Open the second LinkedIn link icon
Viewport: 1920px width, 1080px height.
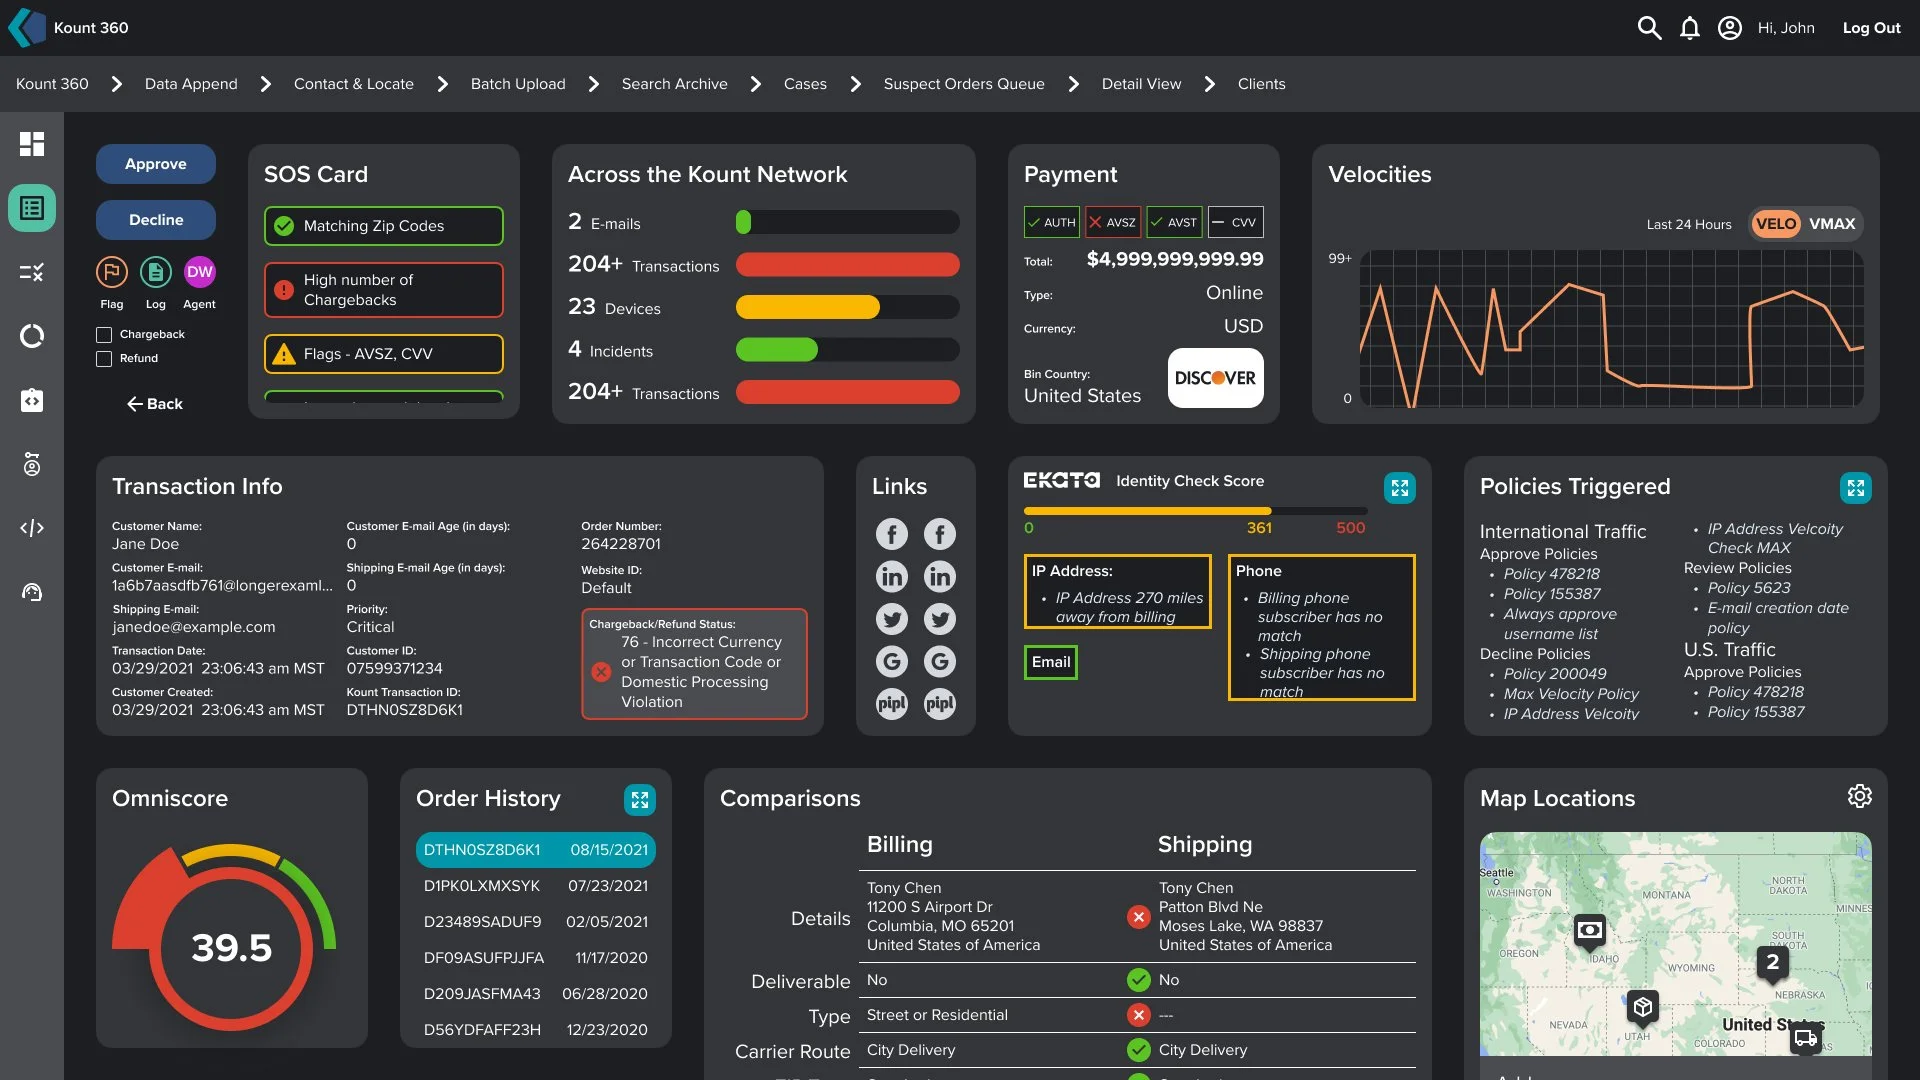point(939,576)
